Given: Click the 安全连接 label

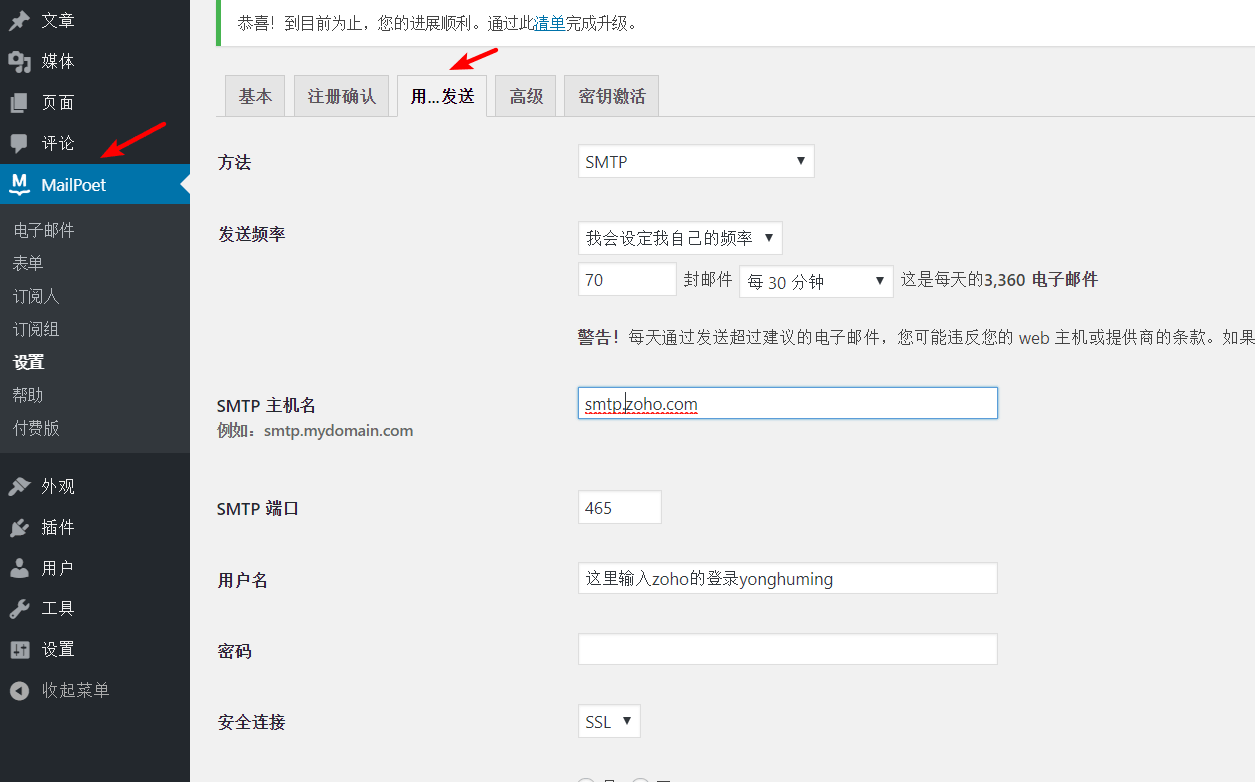Looking at the screenshot, I should point(251,722).
